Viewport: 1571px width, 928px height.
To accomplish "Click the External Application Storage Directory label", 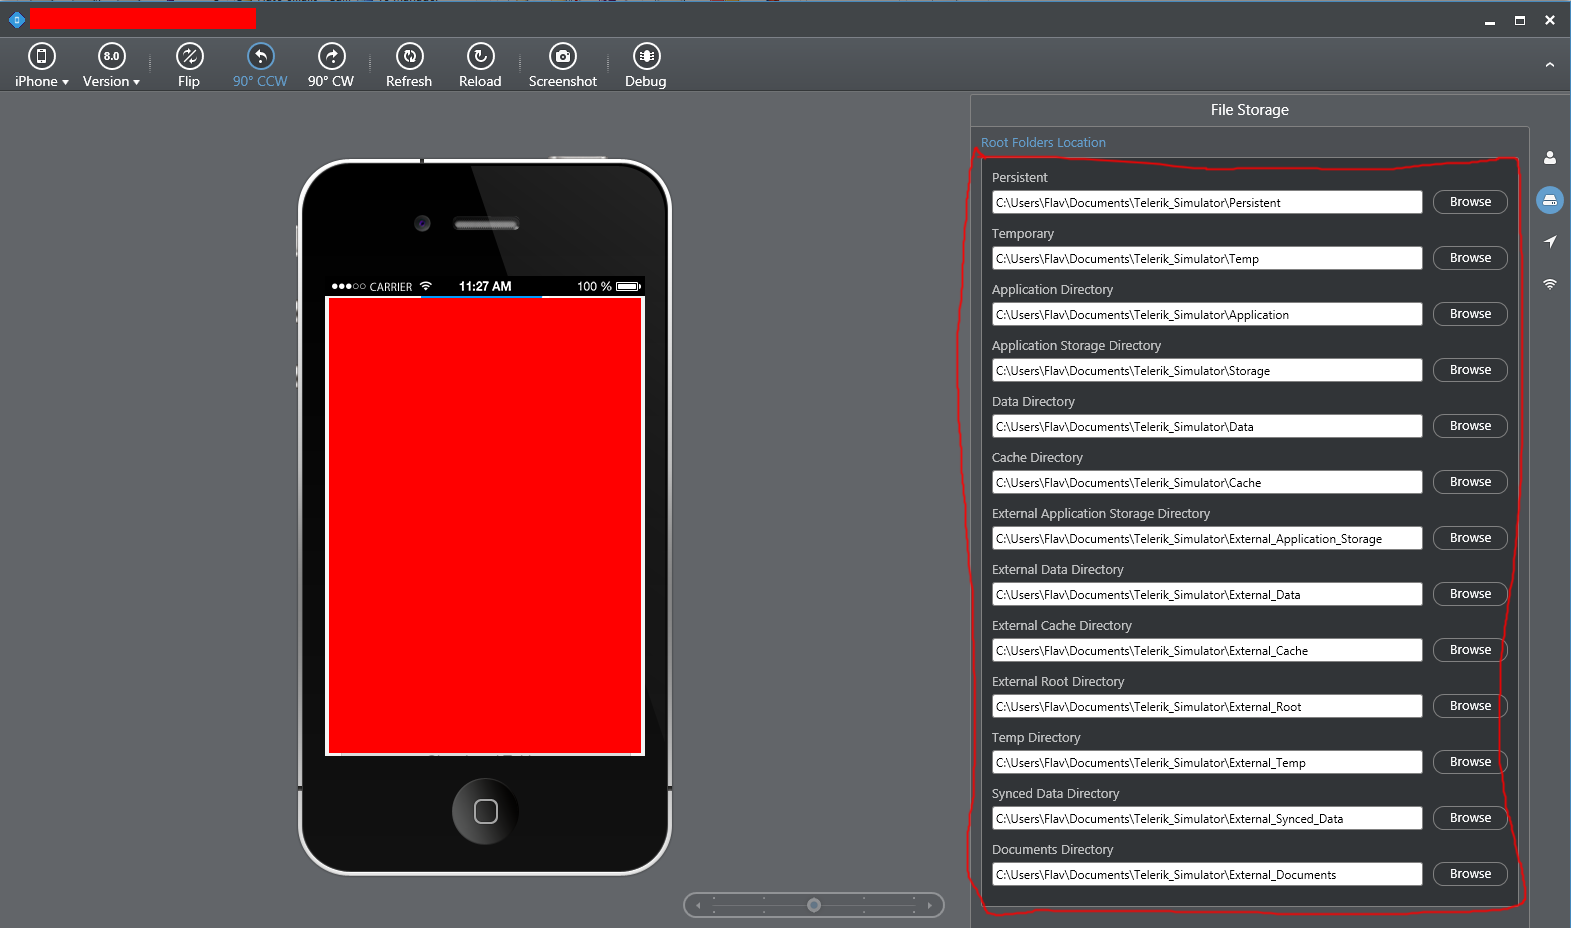I will 1101,513.
